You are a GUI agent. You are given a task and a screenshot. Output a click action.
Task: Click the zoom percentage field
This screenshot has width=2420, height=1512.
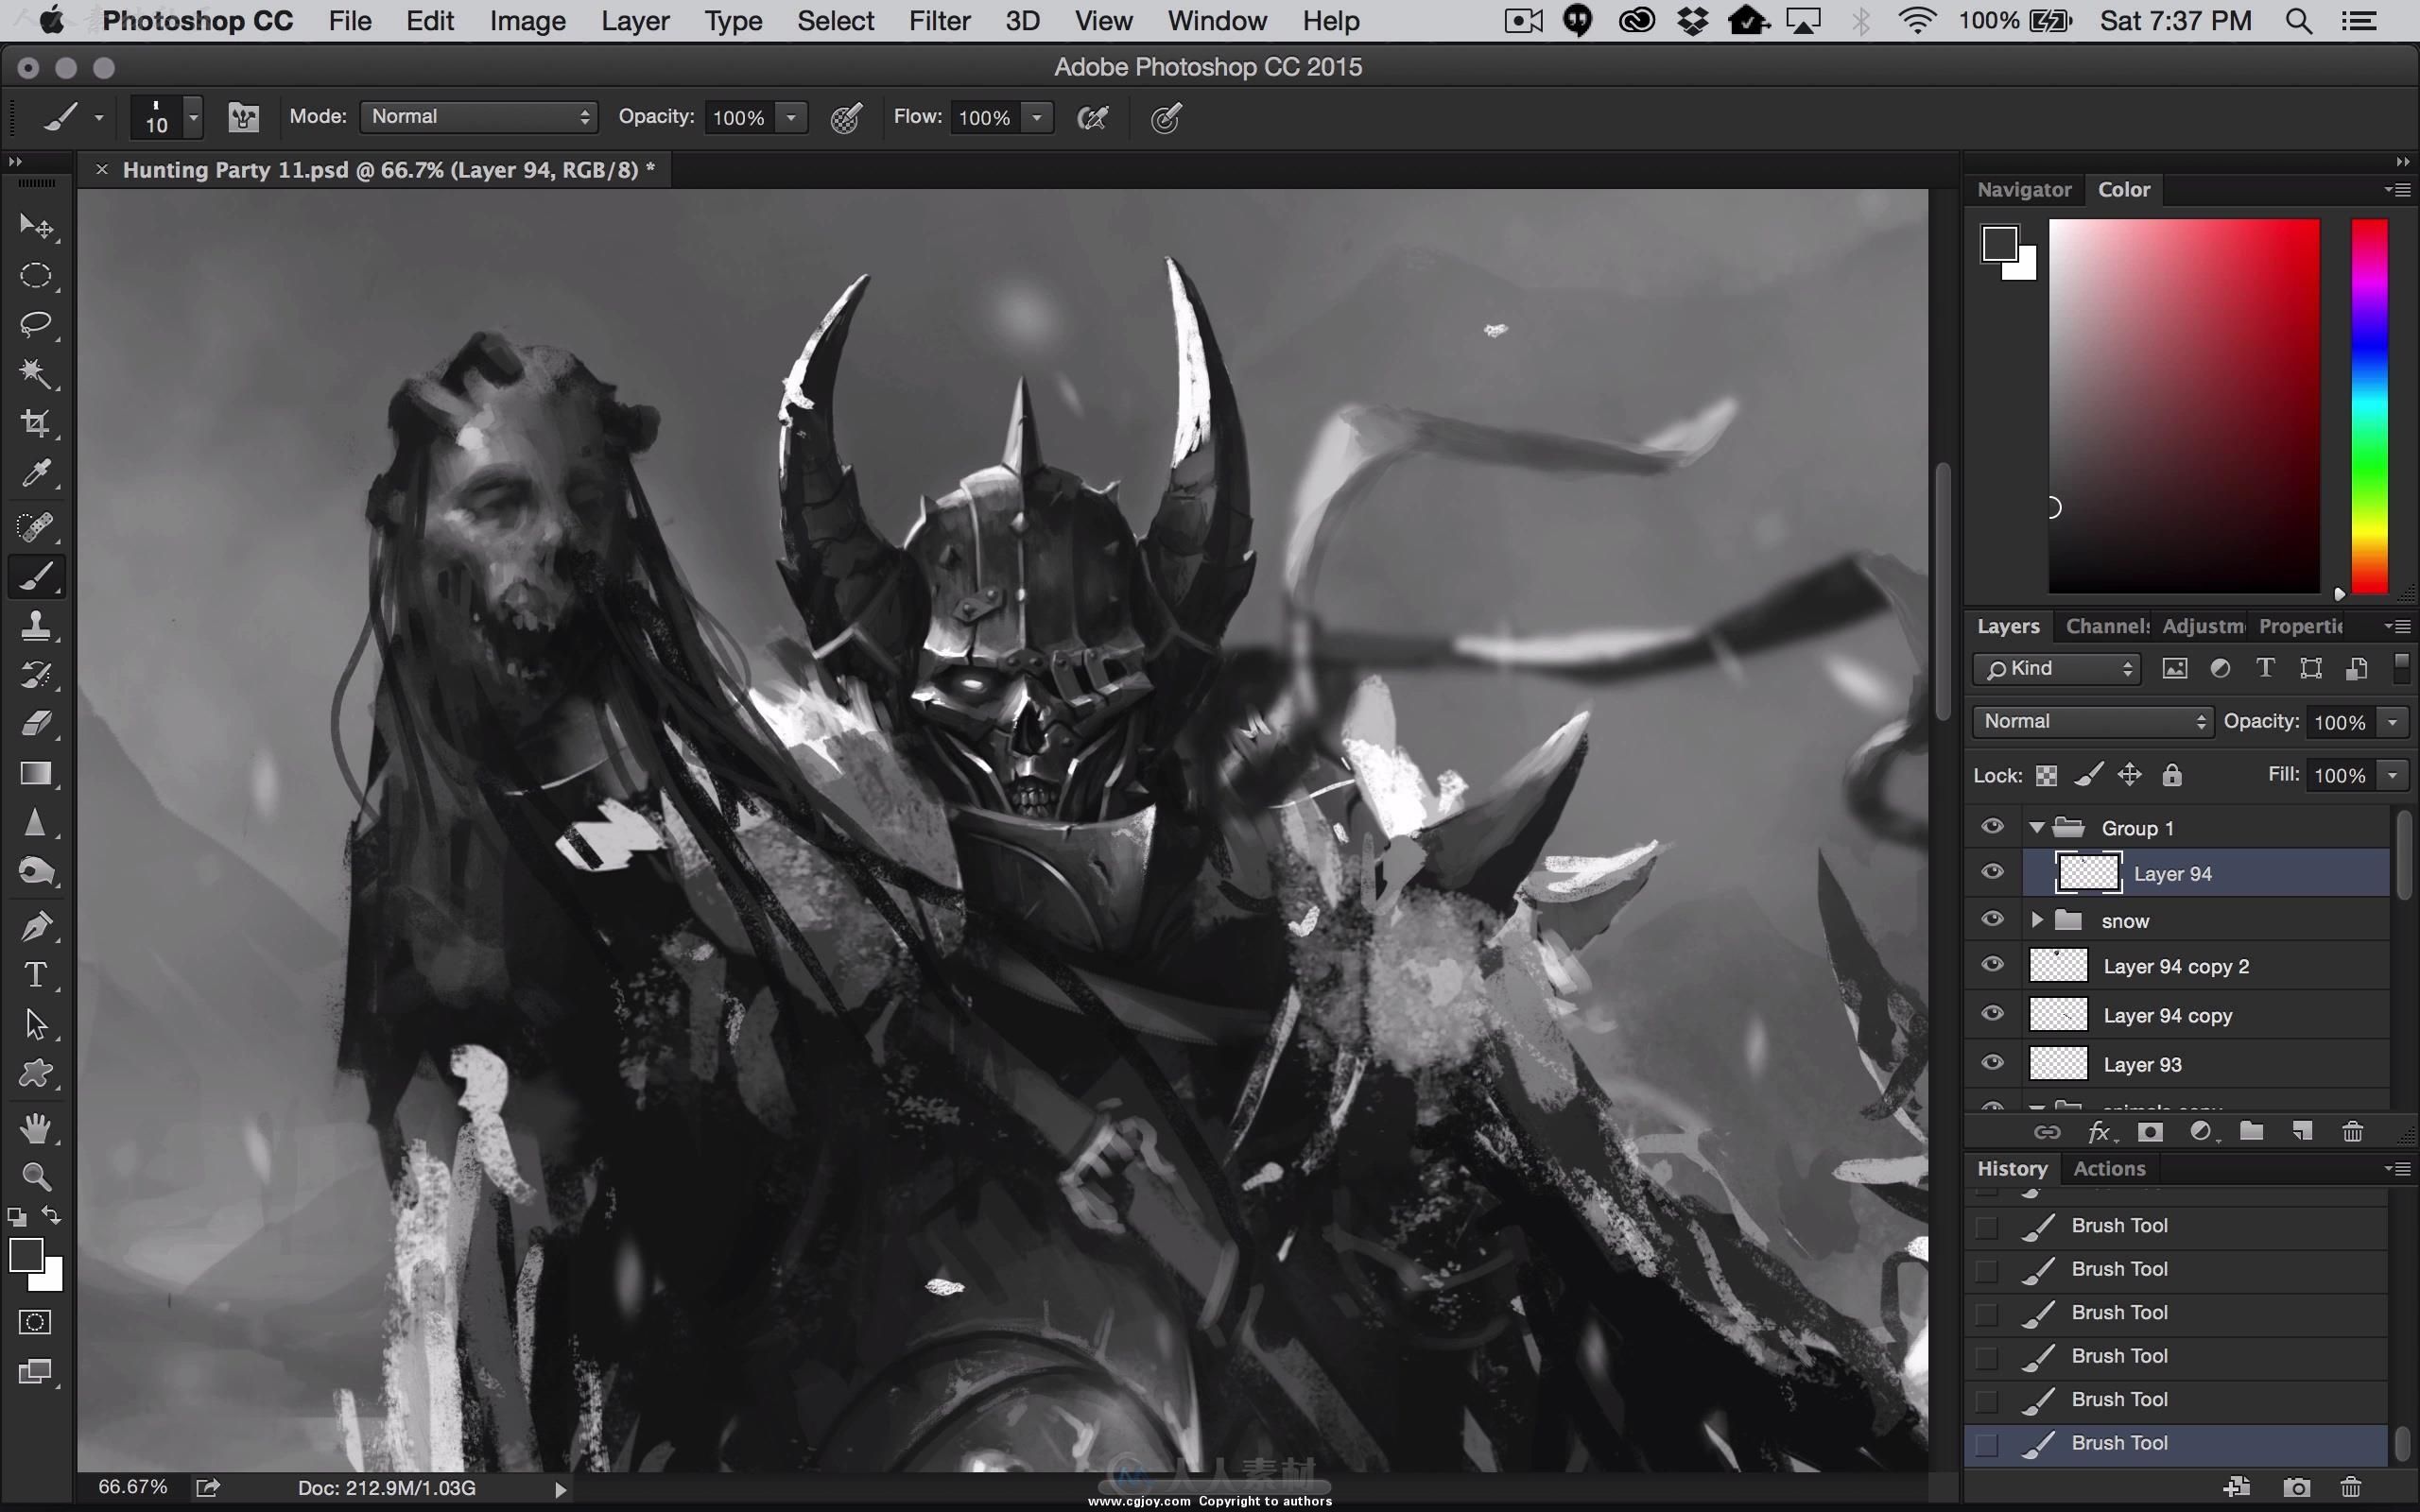coord(133,1488)
